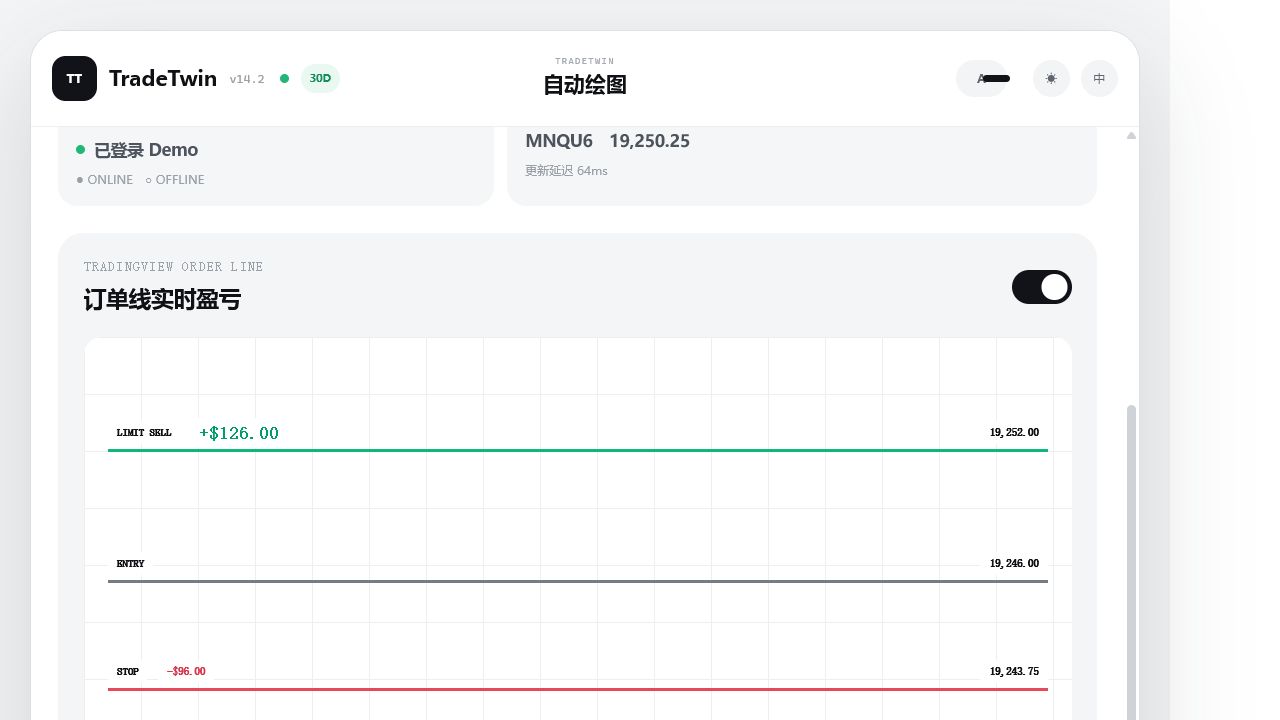Screen dimensions: 1280x720
Task: Click the gray ENTRY order line
Action: [578, 581]
